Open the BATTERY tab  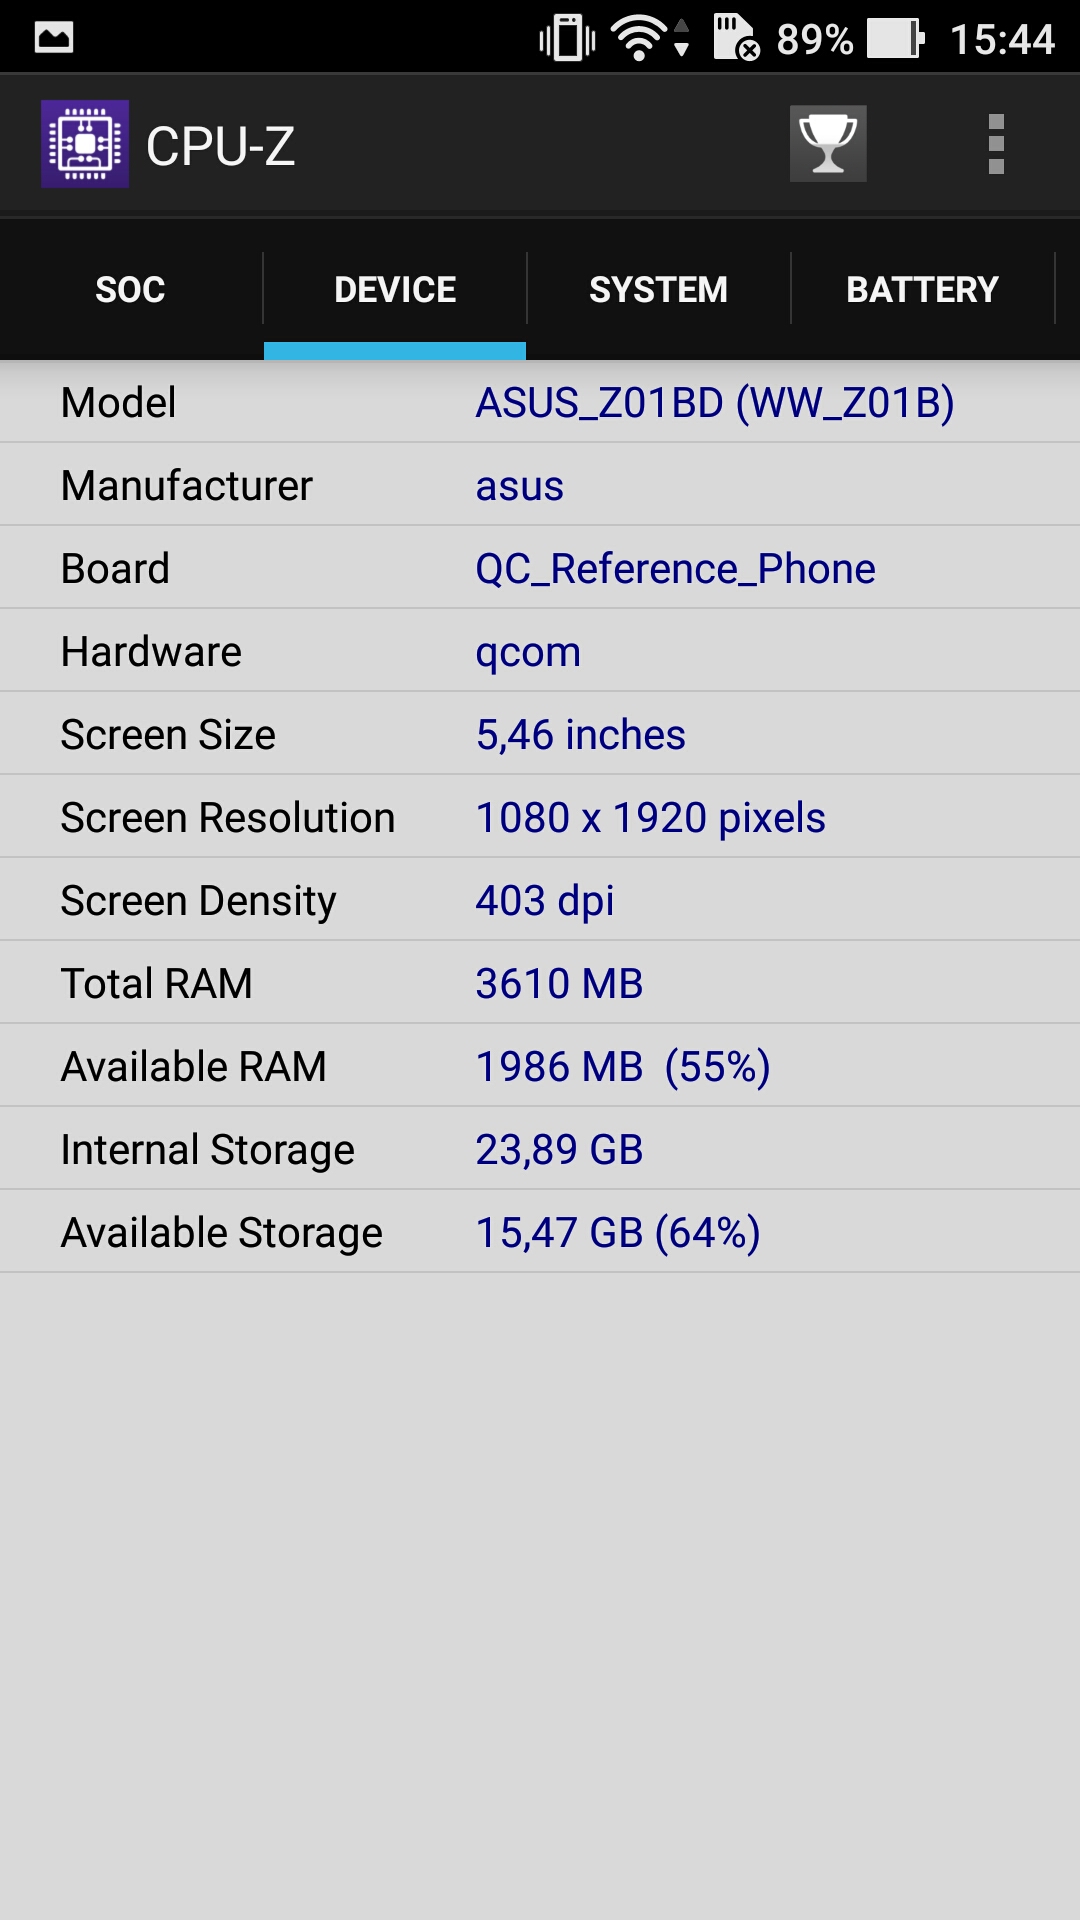coord(923,290)
